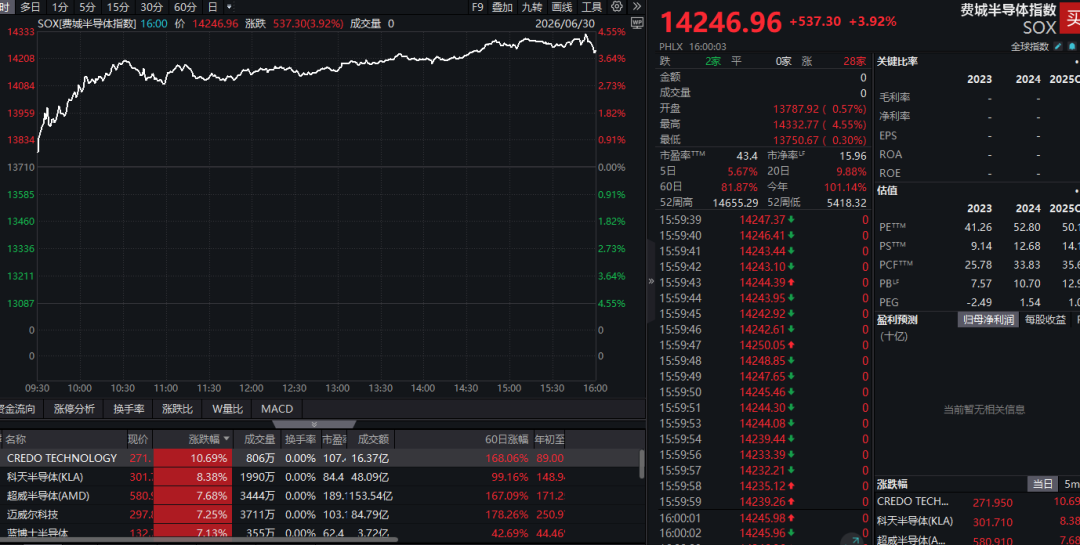The image size is (1080, 545).
Task: Sort by the 成交额 column header
Action: pos(373,439)
